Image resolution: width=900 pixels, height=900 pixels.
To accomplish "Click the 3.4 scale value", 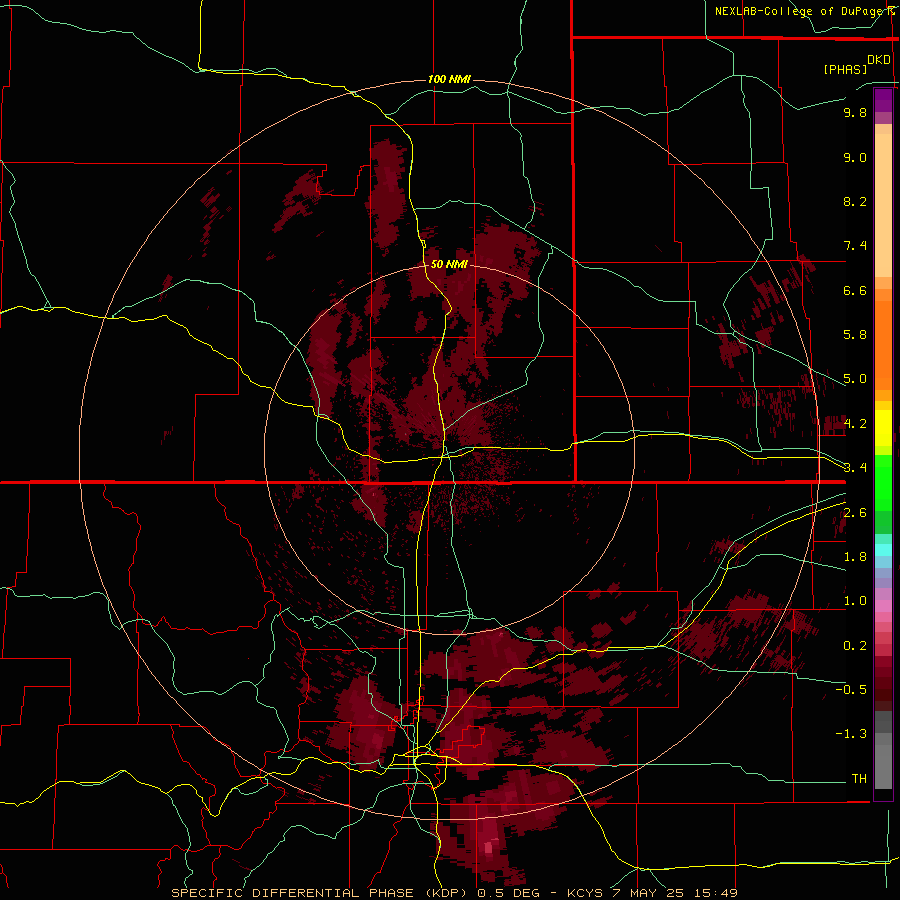I will (x=855, y=468).
